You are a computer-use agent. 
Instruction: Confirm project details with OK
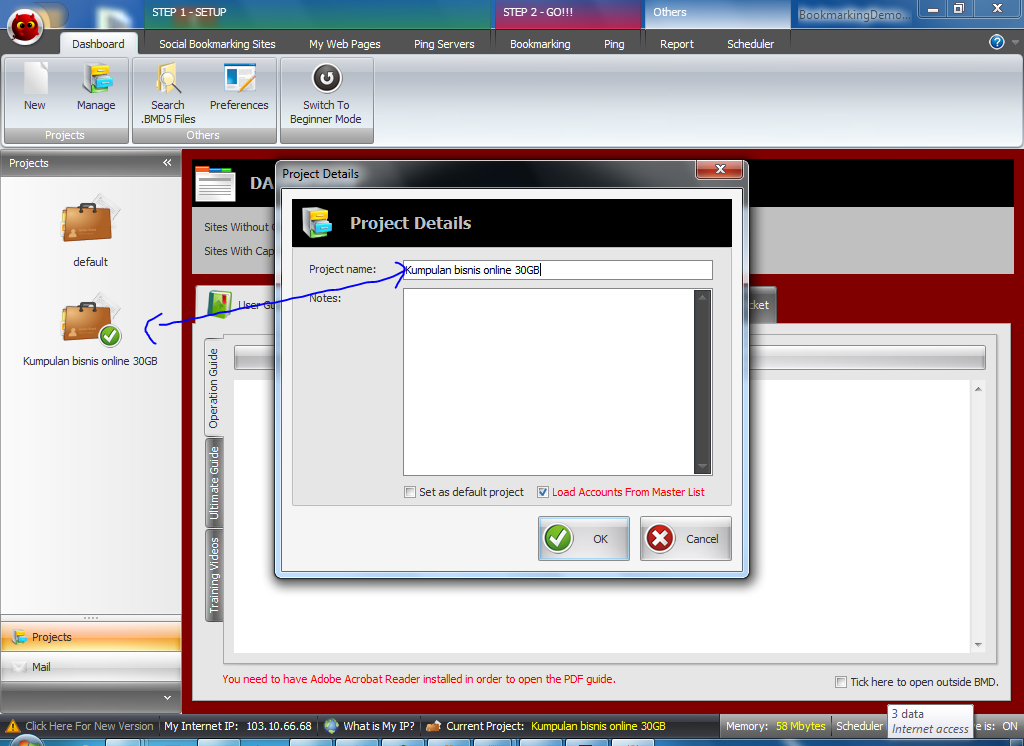(x=584, y=538)
